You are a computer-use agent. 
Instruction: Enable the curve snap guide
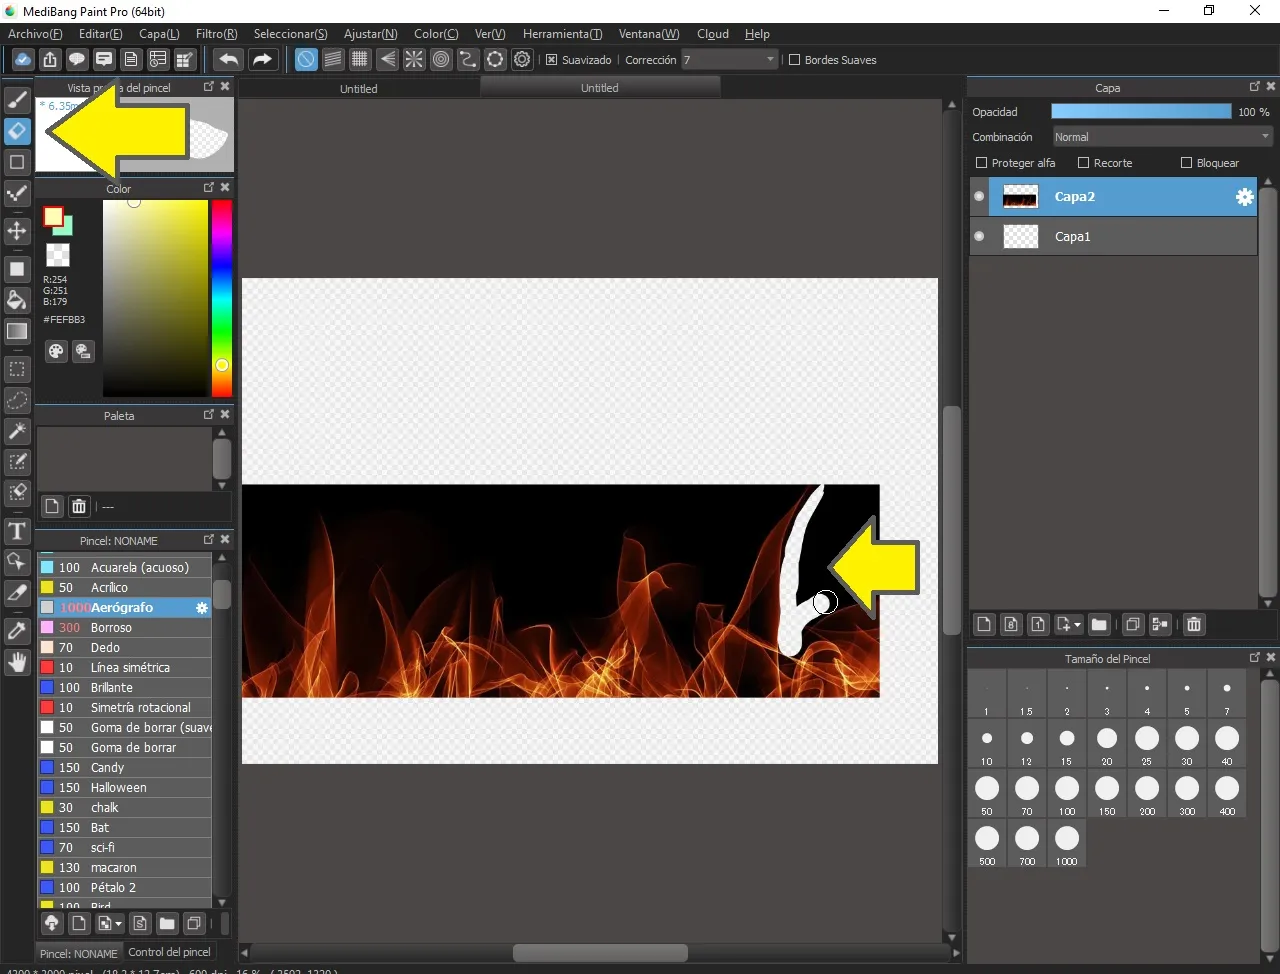pos(468,60)
